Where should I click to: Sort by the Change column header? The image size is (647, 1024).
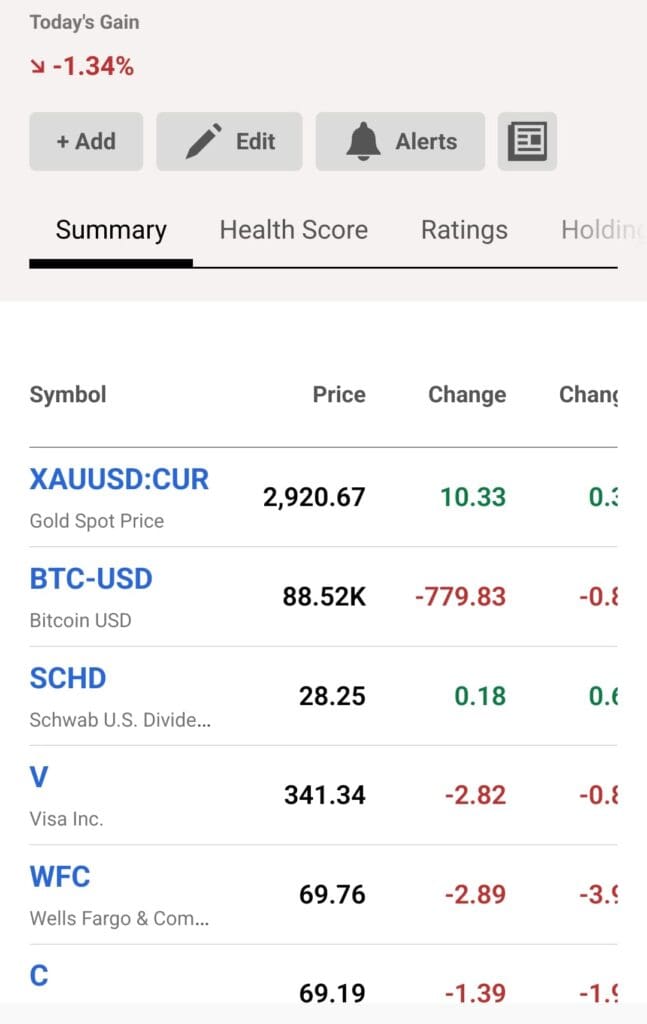(467, 394)
